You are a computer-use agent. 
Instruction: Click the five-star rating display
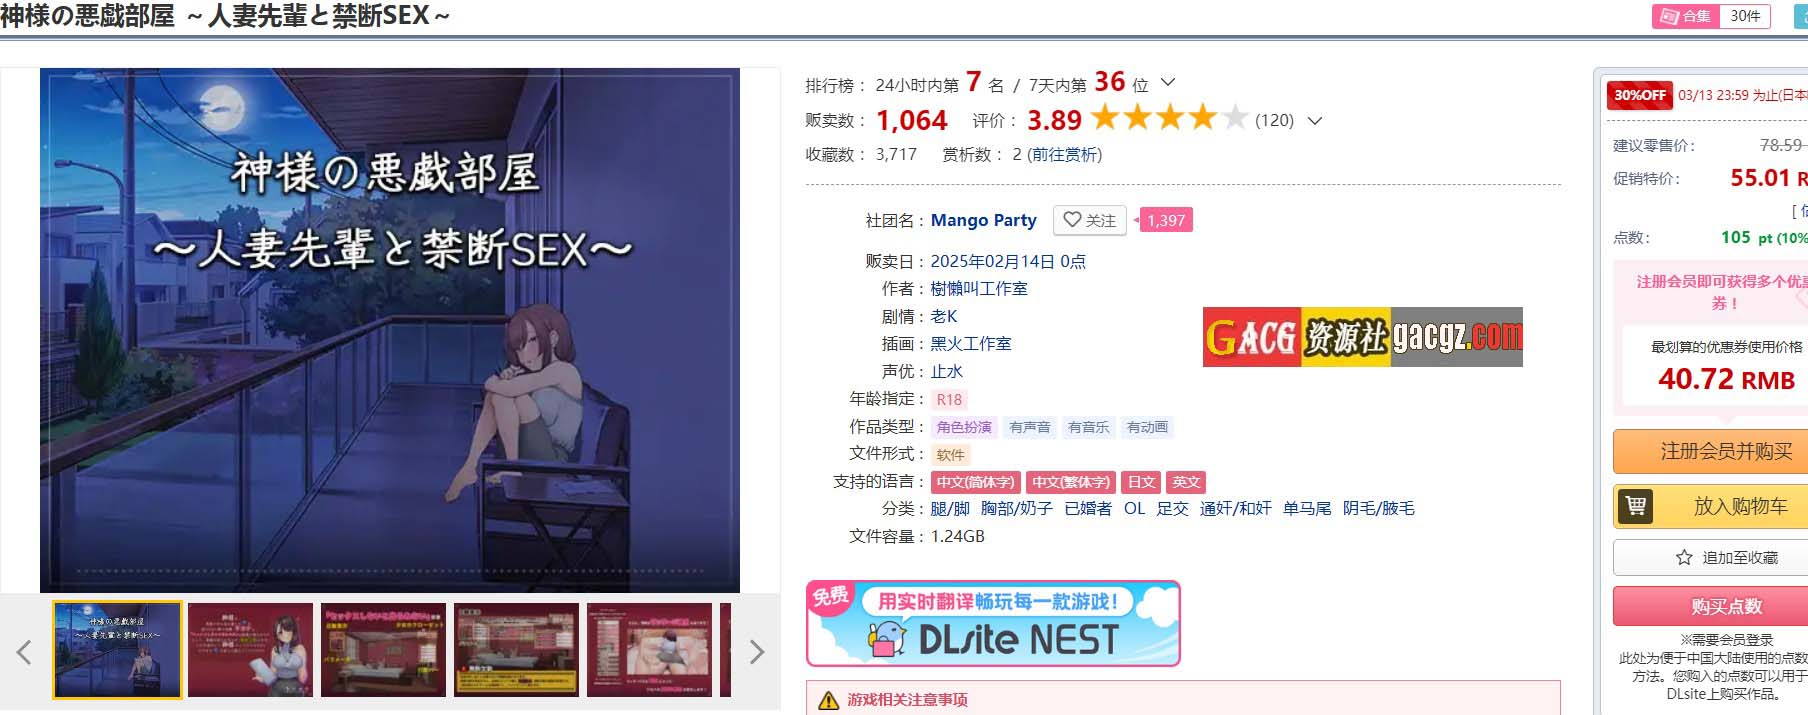(x=1170, y=119)
